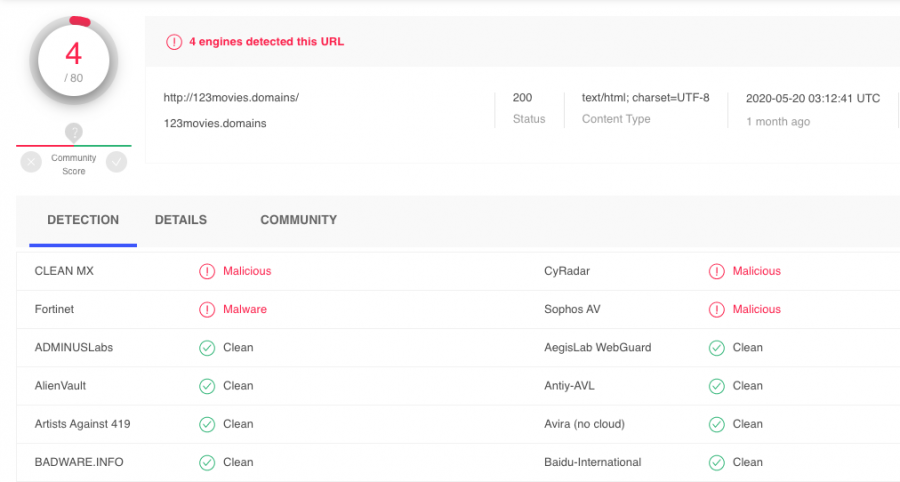Screen dimensions: 900x482
Task: Click the Antiy-AVL clean checkmark icon
Action: (x=716, y=386)
